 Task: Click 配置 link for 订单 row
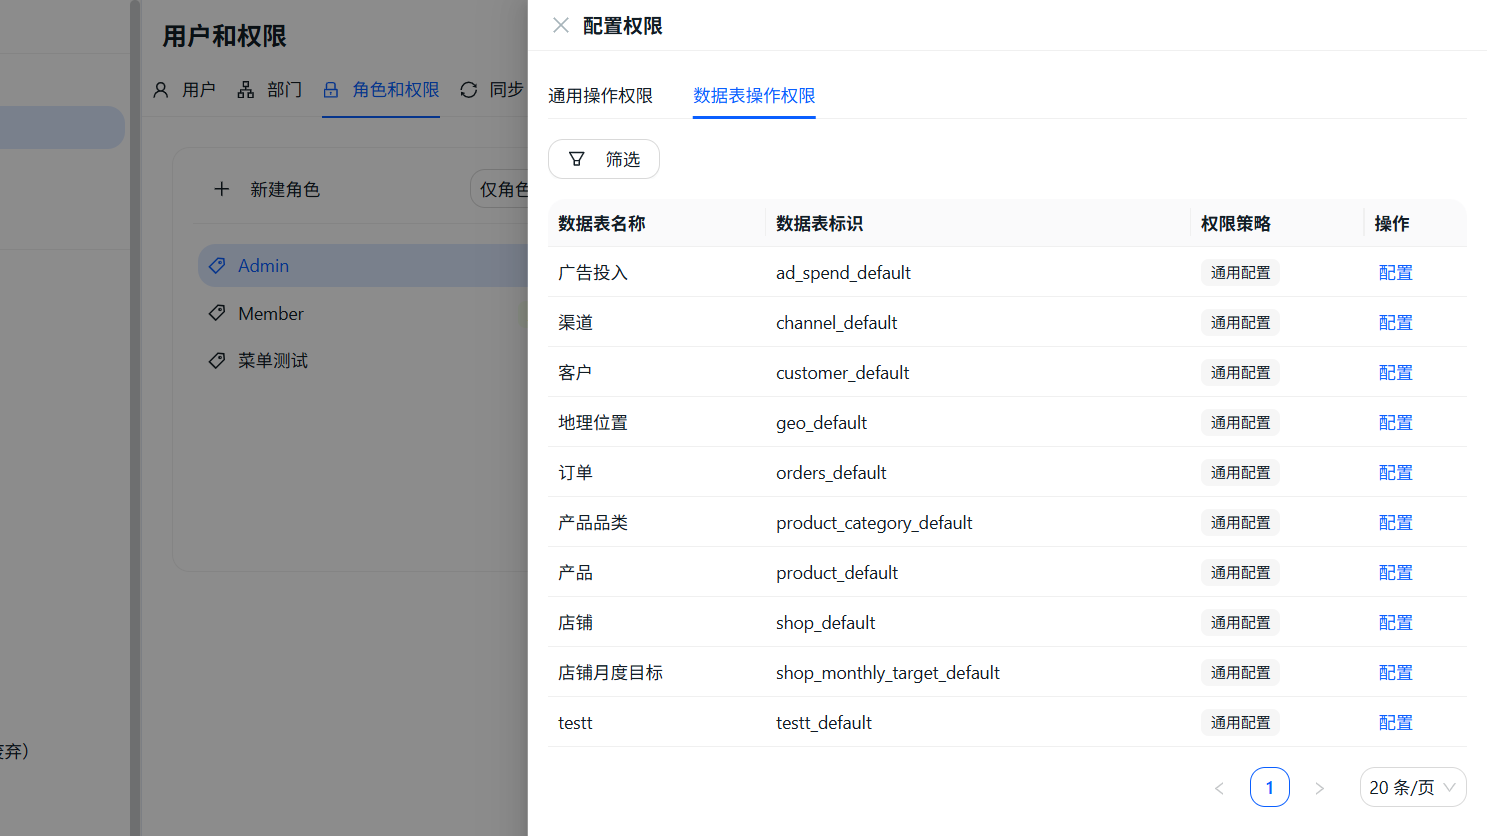[x=1395, y=473]
